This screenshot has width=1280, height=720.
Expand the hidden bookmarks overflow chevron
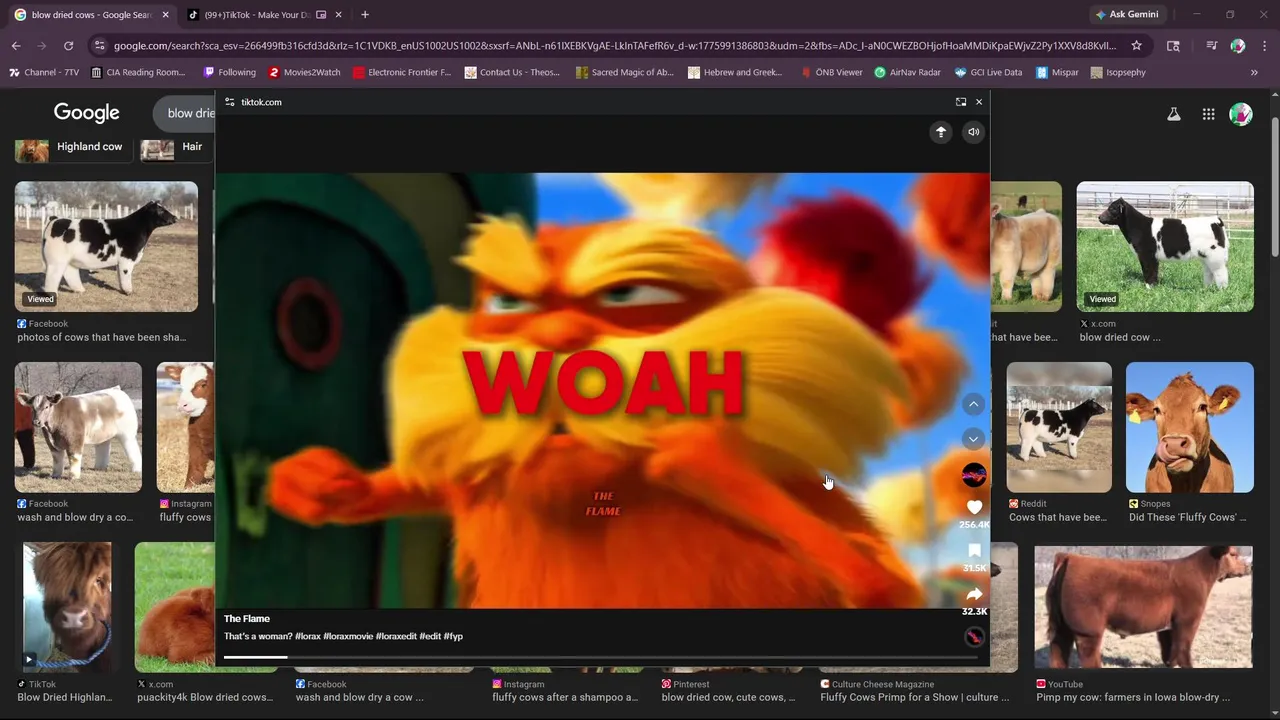tap(1254, 73)
